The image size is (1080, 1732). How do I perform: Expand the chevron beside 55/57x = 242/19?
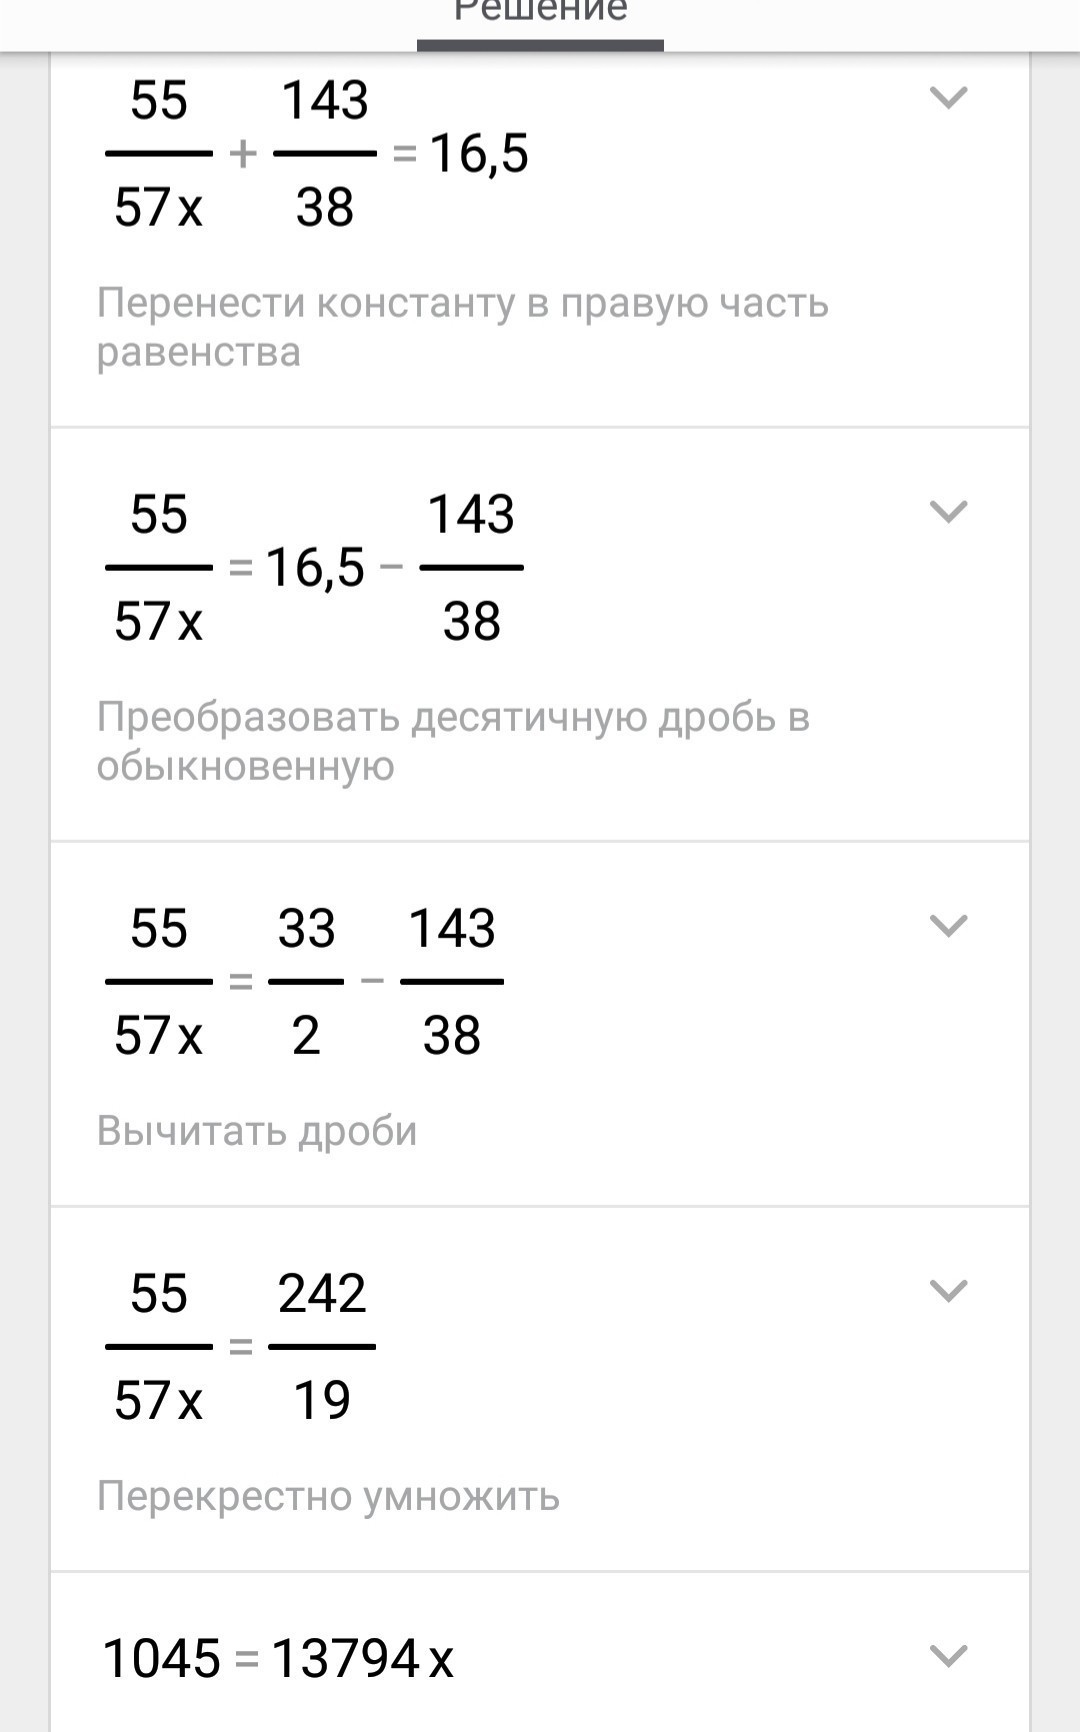[948, 1291]
